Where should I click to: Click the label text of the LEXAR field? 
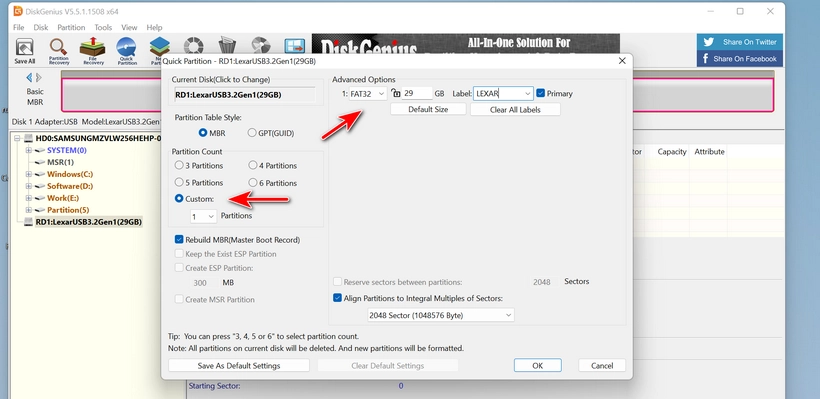click(x=487, y=94)
